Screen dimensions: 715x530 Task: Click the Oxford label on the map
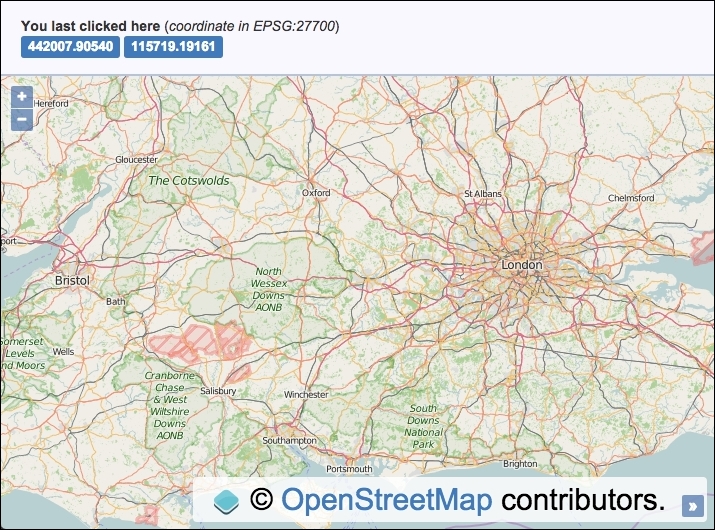click(x=316, y=193)
